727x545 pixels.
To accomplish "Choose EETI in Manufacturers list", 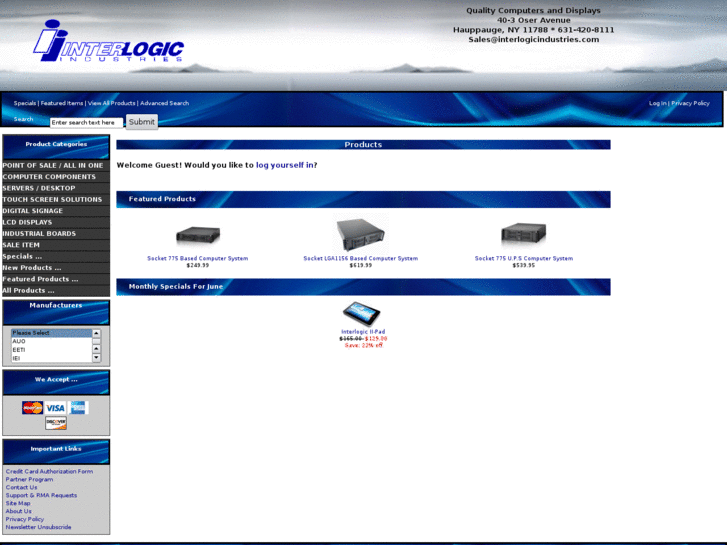I will click(51, 350).
